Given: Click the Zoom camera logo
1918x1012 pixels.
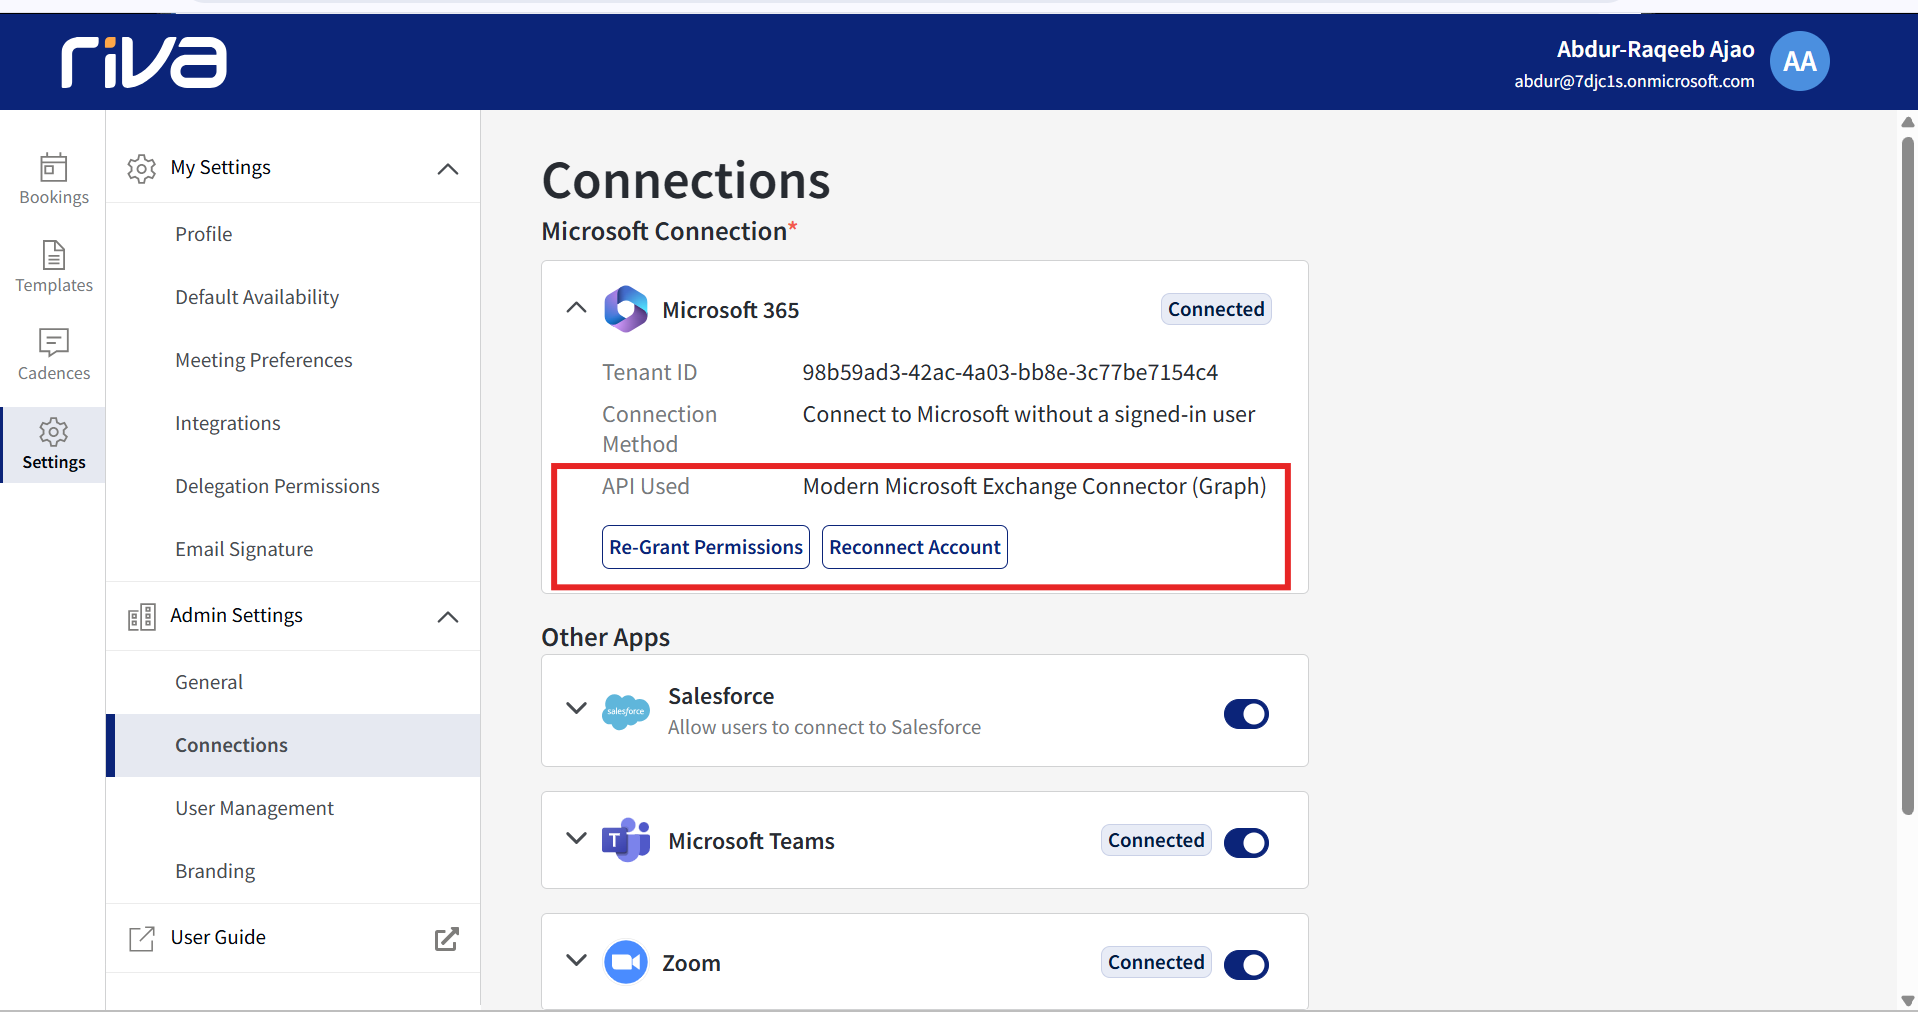Looking at the screenshot, I should click(626, 962).
